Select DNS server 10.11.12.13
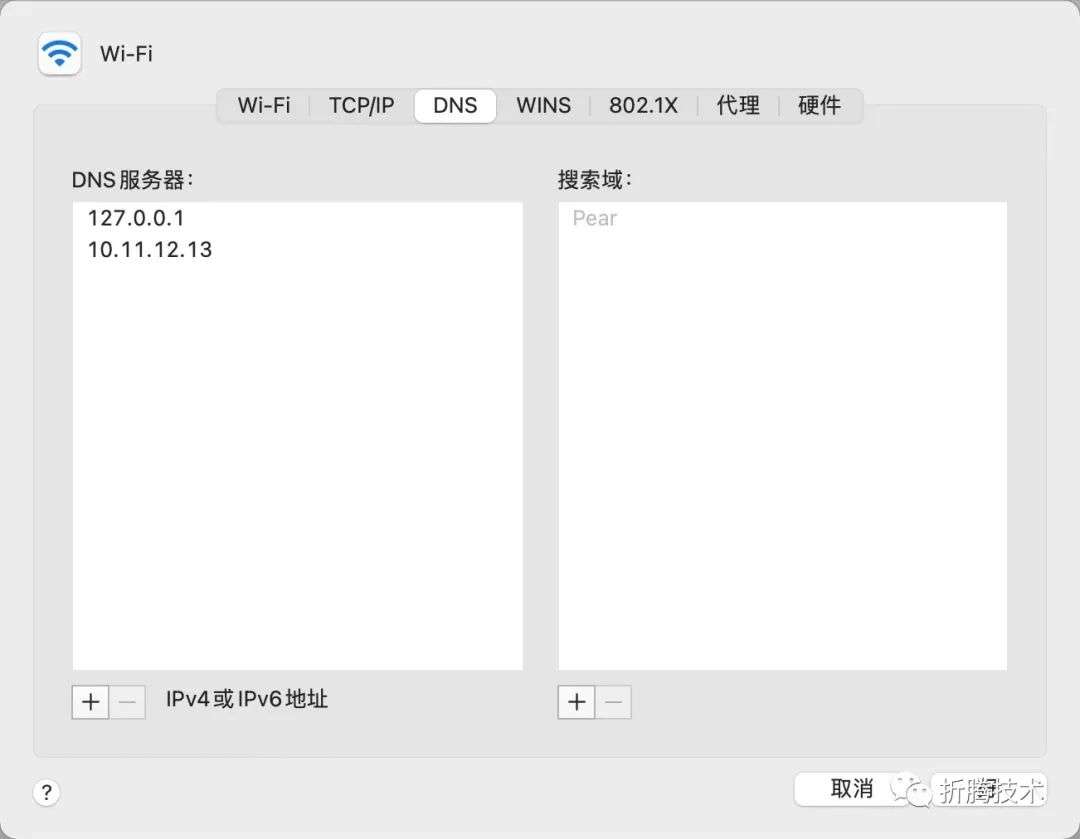The height and width of the screenshot is (839, 1080). [x=298, y=249]
